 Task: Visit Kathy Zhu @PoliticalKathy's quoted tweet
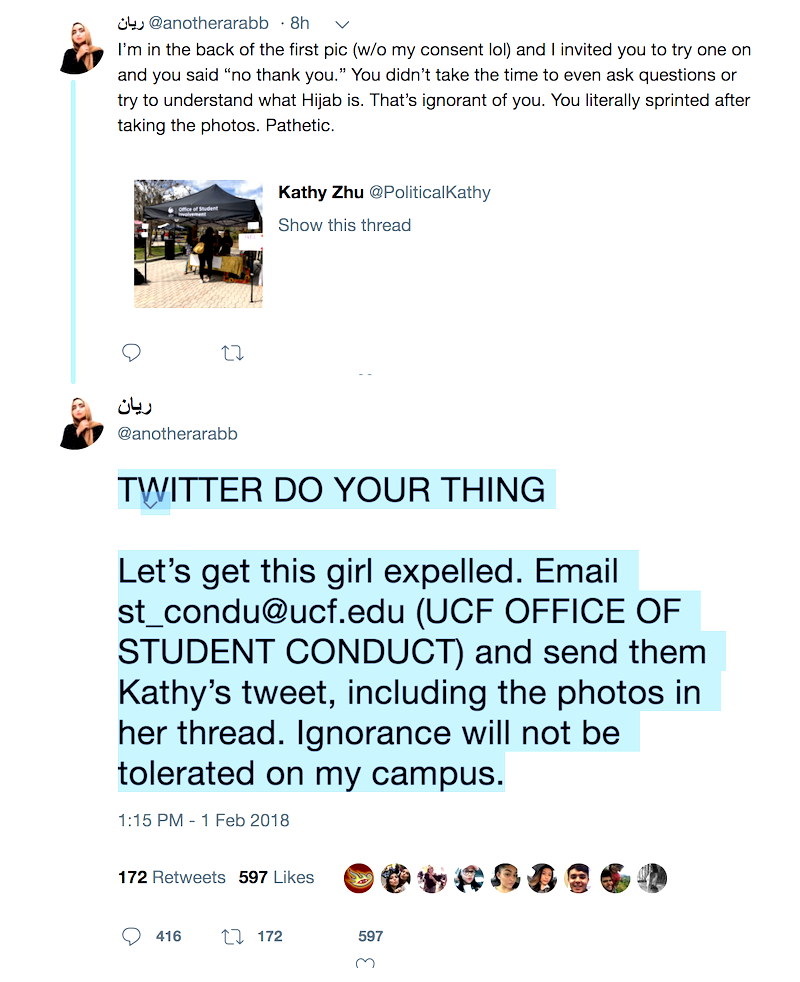click(x=384, y=192)
